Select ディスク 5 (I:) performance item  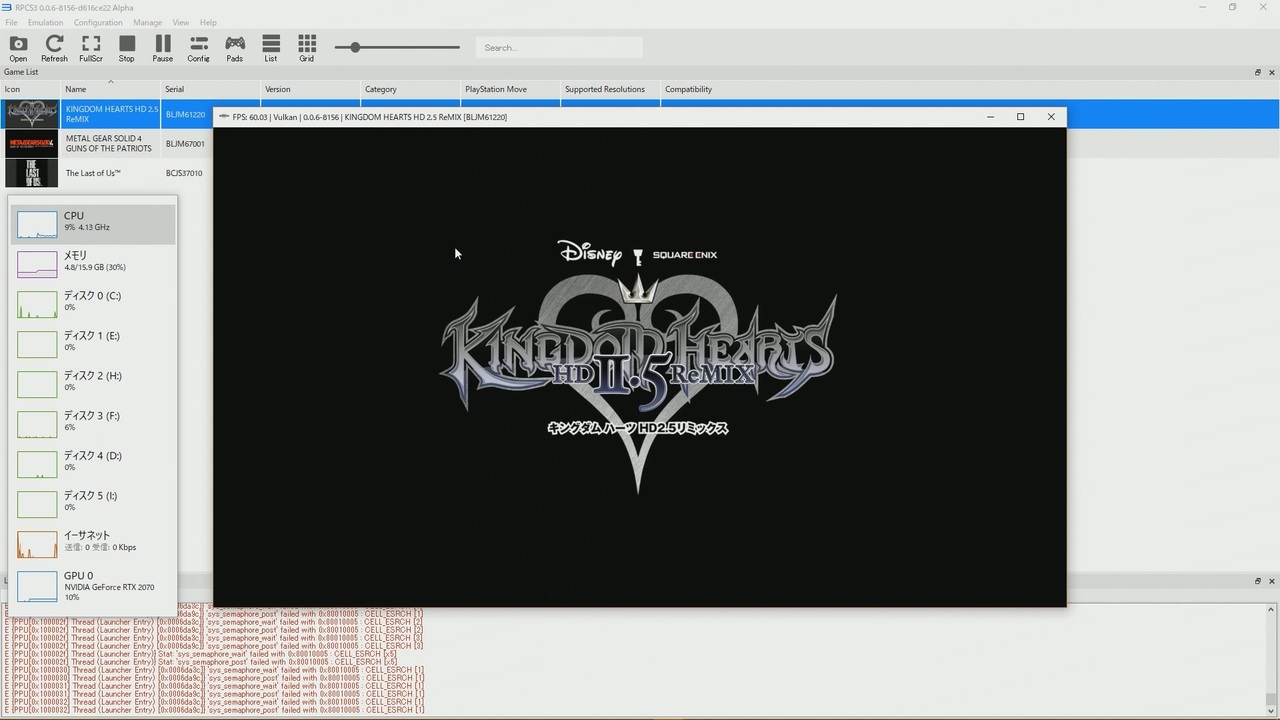click(93, 504)
